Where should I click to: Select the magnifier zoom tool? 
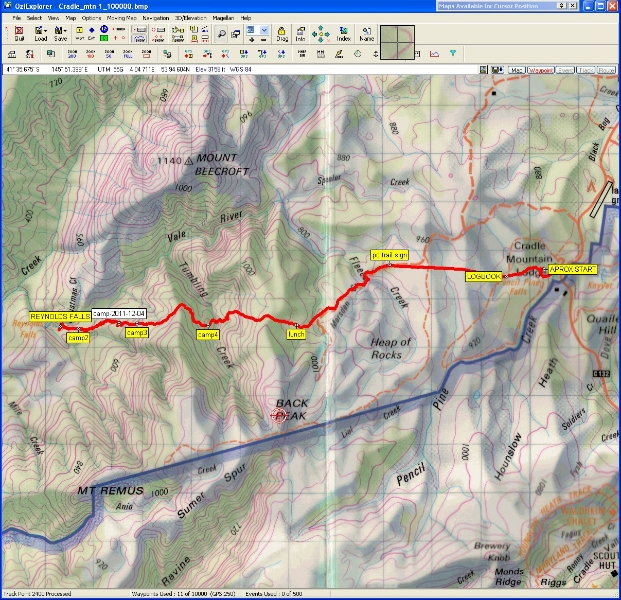tap(222, 33)
